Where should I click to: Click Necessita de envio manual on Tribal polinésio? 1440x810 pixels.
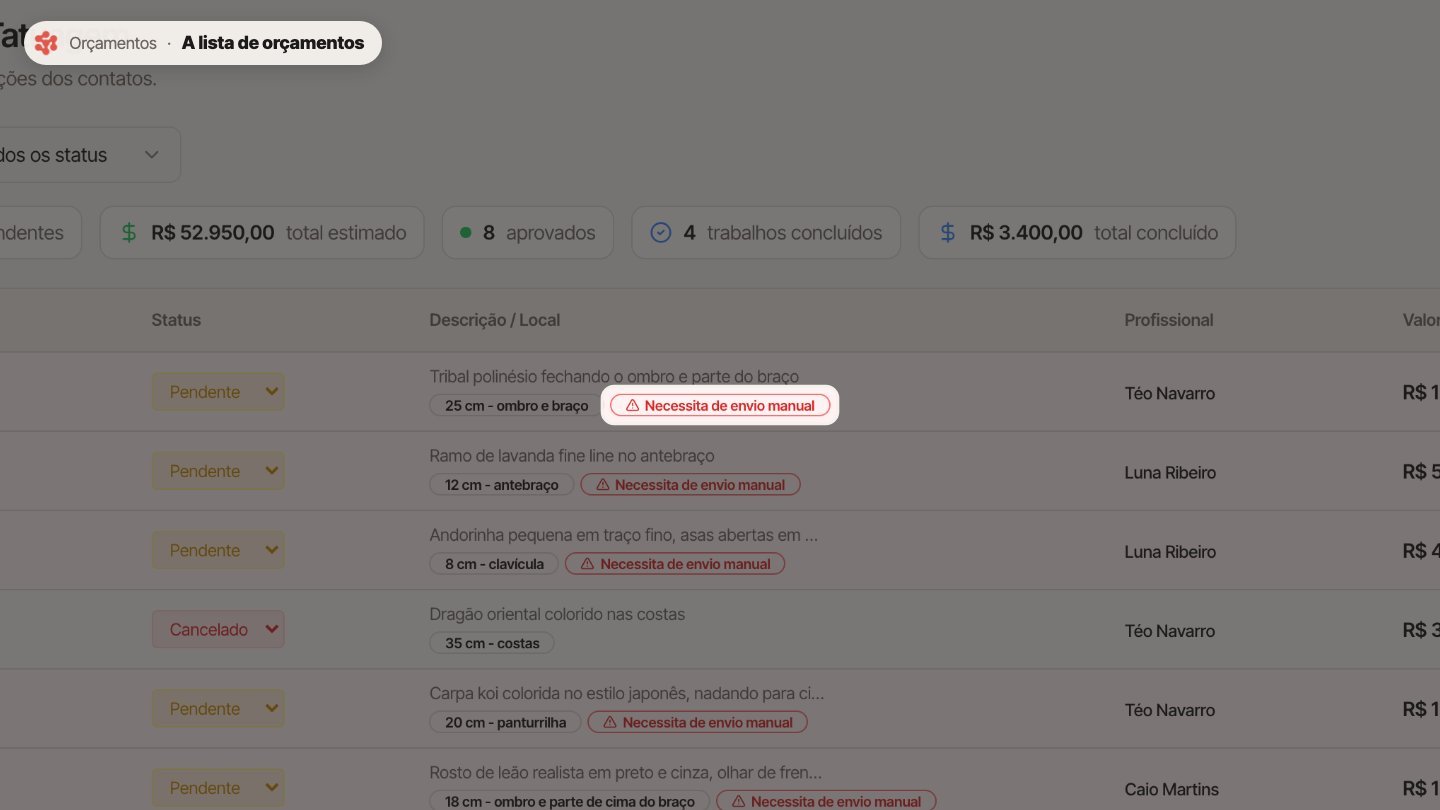(x=720, y=406)
